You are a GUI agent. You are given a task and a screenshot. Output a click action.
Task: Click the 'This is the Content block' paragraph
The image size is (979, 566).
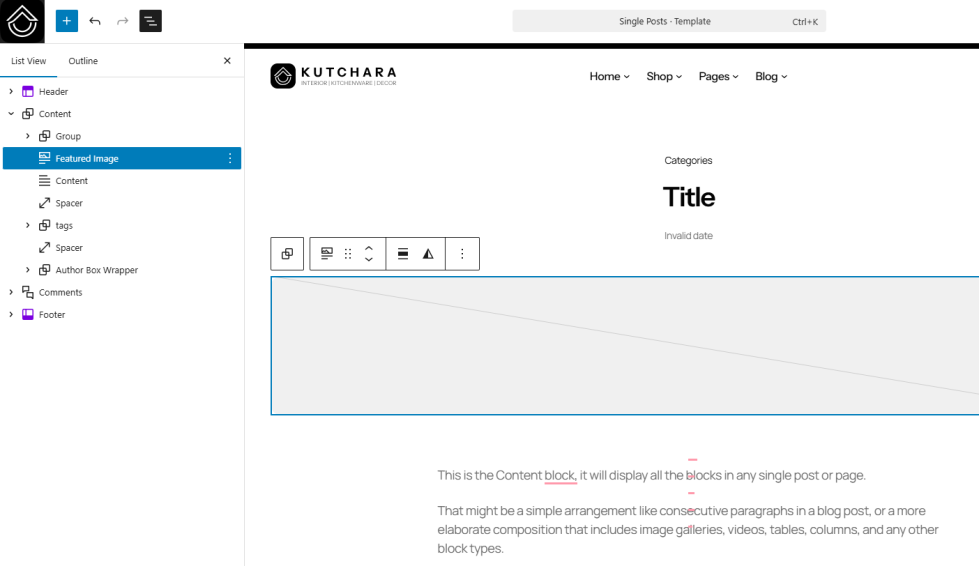[x=652, y=476]
